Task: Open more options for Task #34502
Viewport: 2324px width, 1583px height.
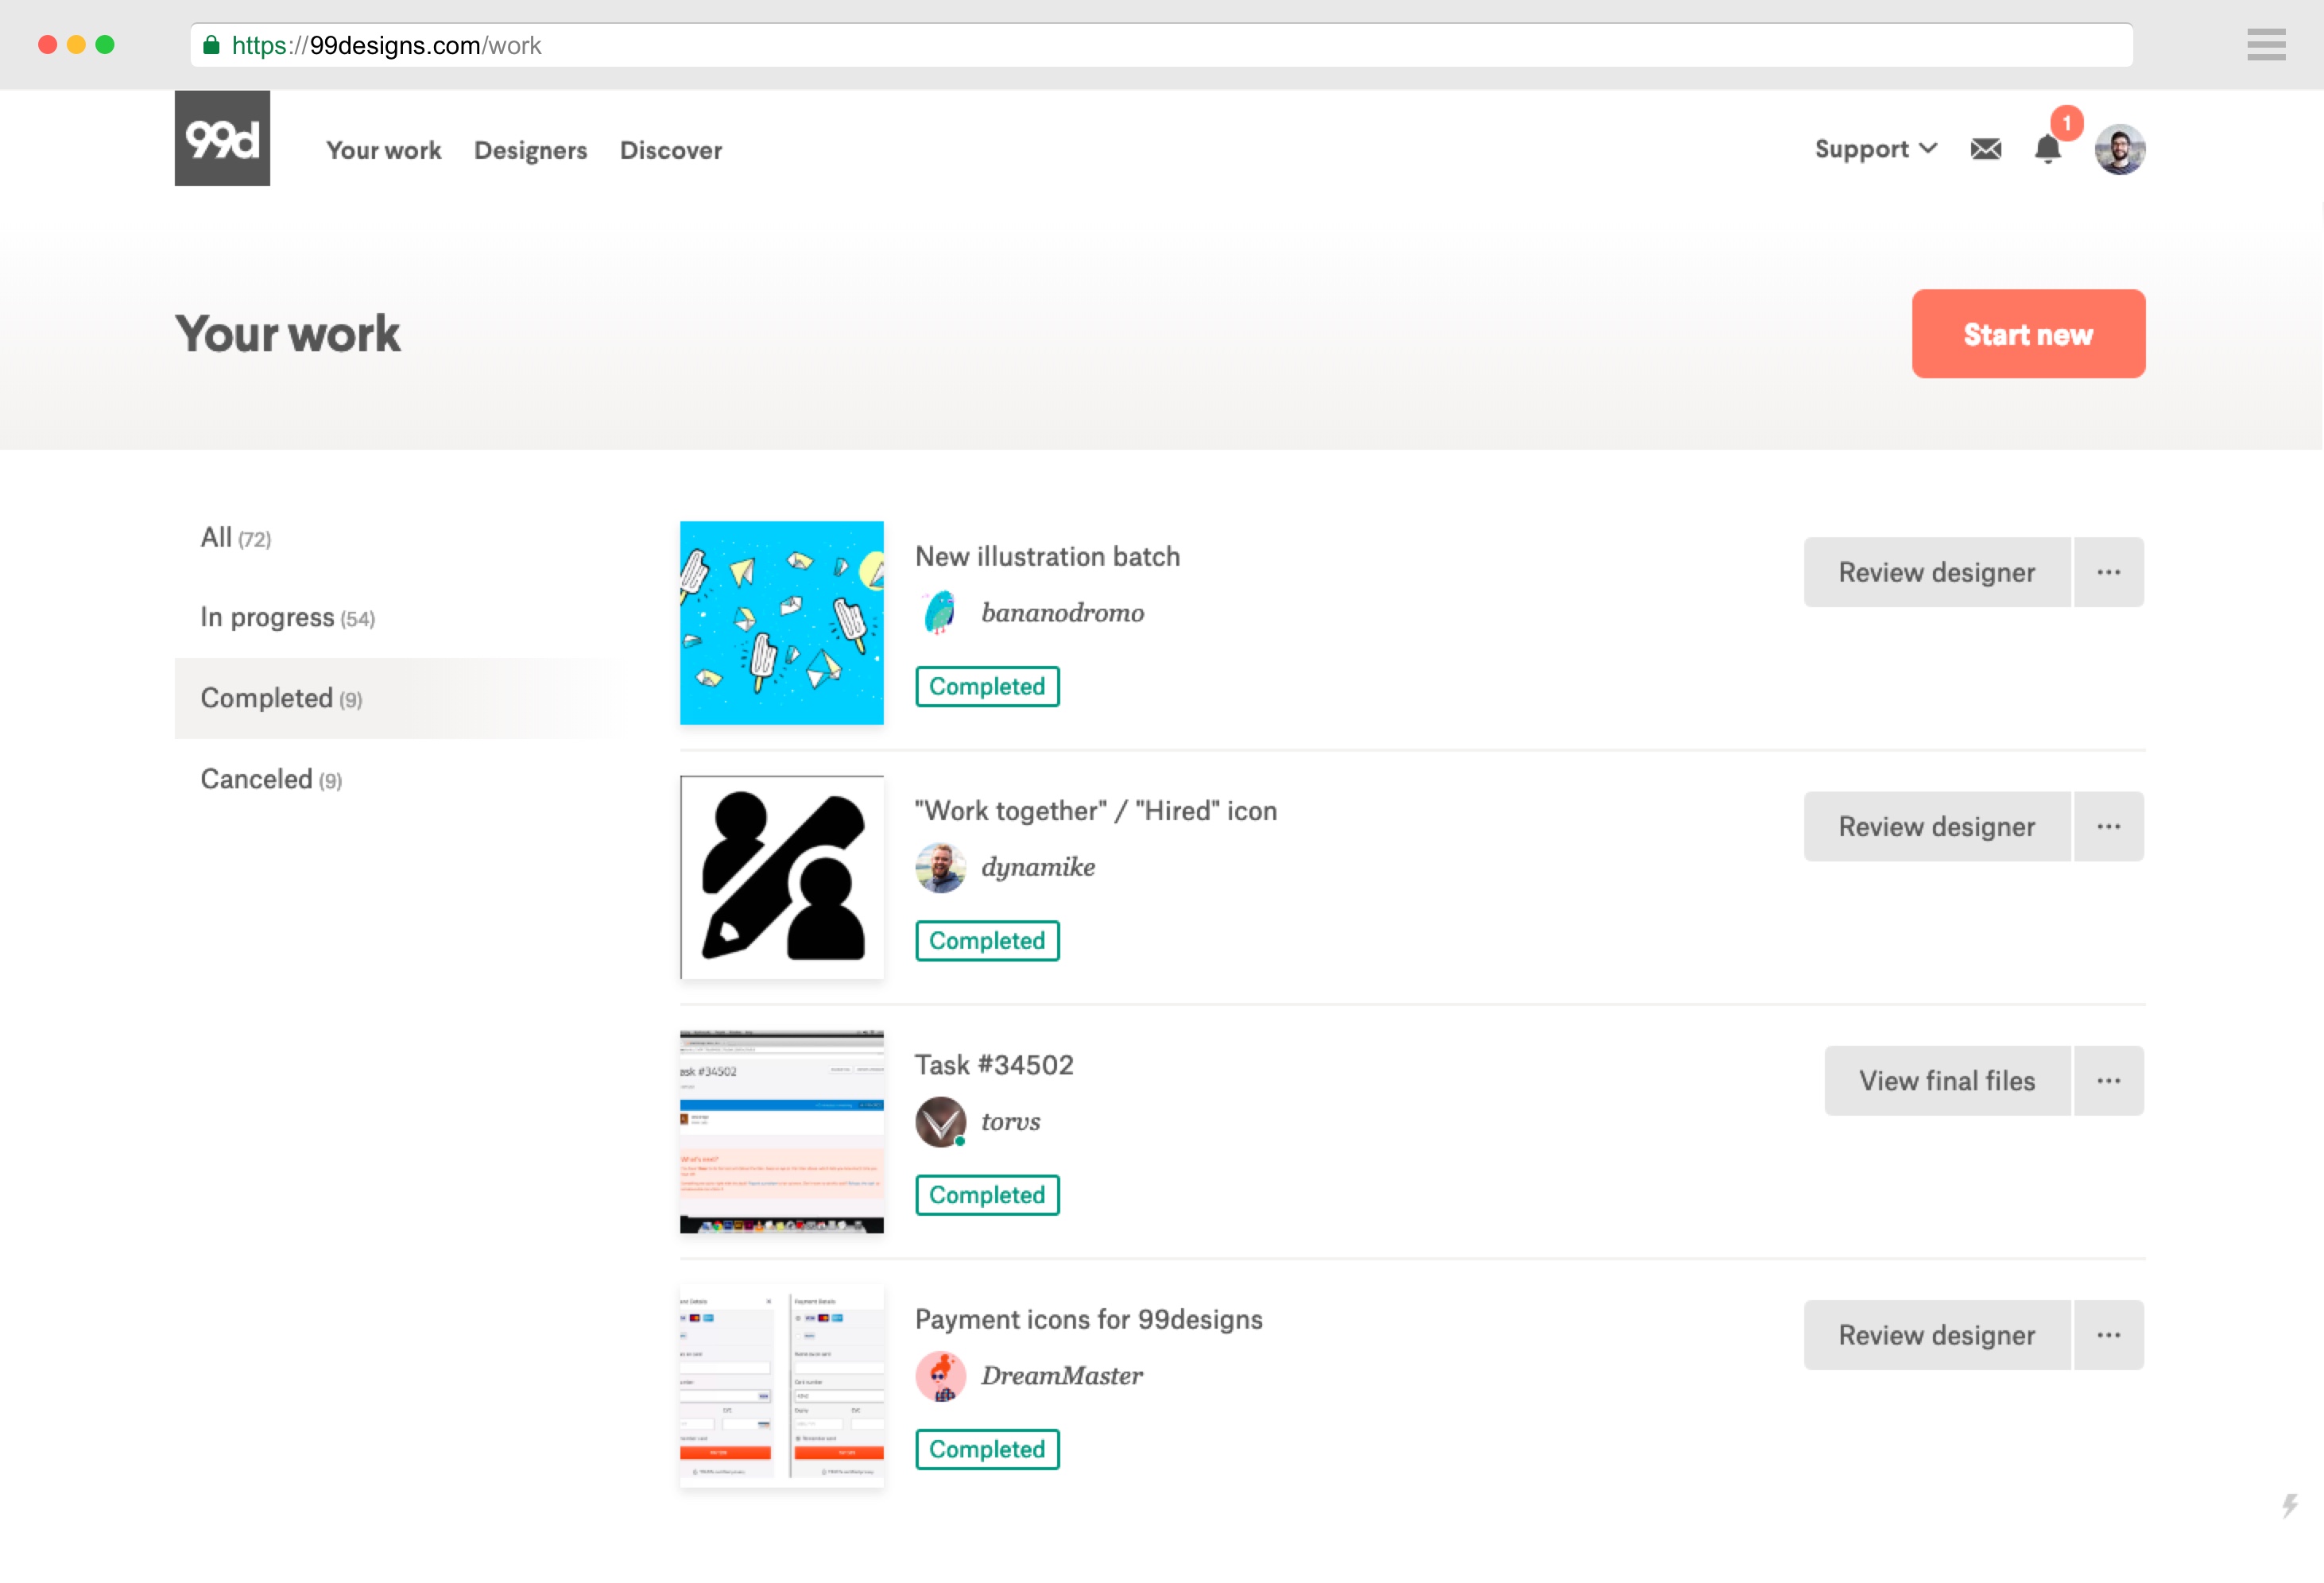Action: [x=2109, y=1081]
